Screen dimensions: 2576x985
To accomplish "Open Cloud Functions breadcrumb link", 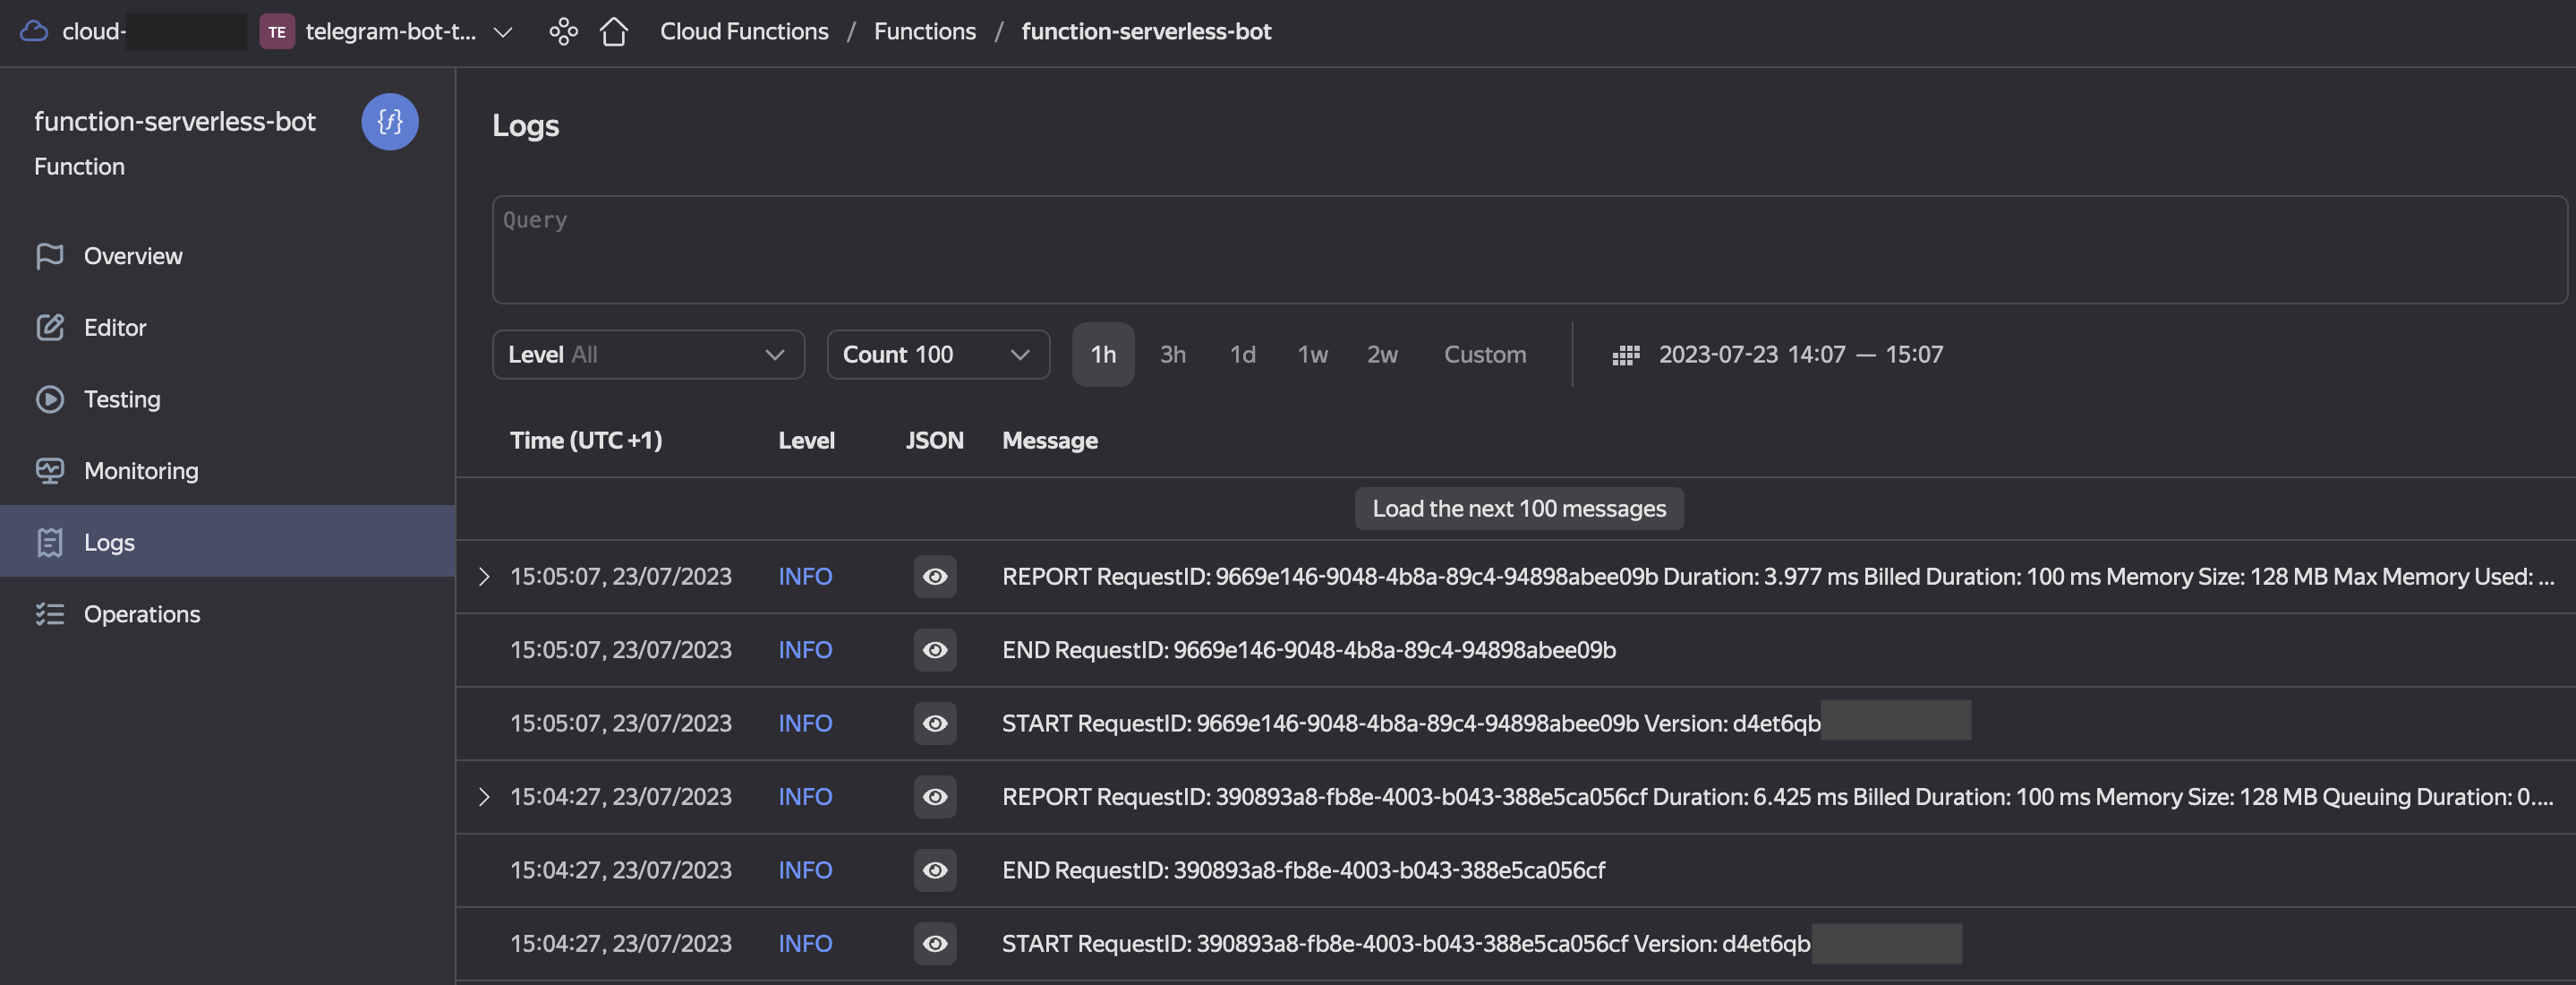I will point(743,32).
